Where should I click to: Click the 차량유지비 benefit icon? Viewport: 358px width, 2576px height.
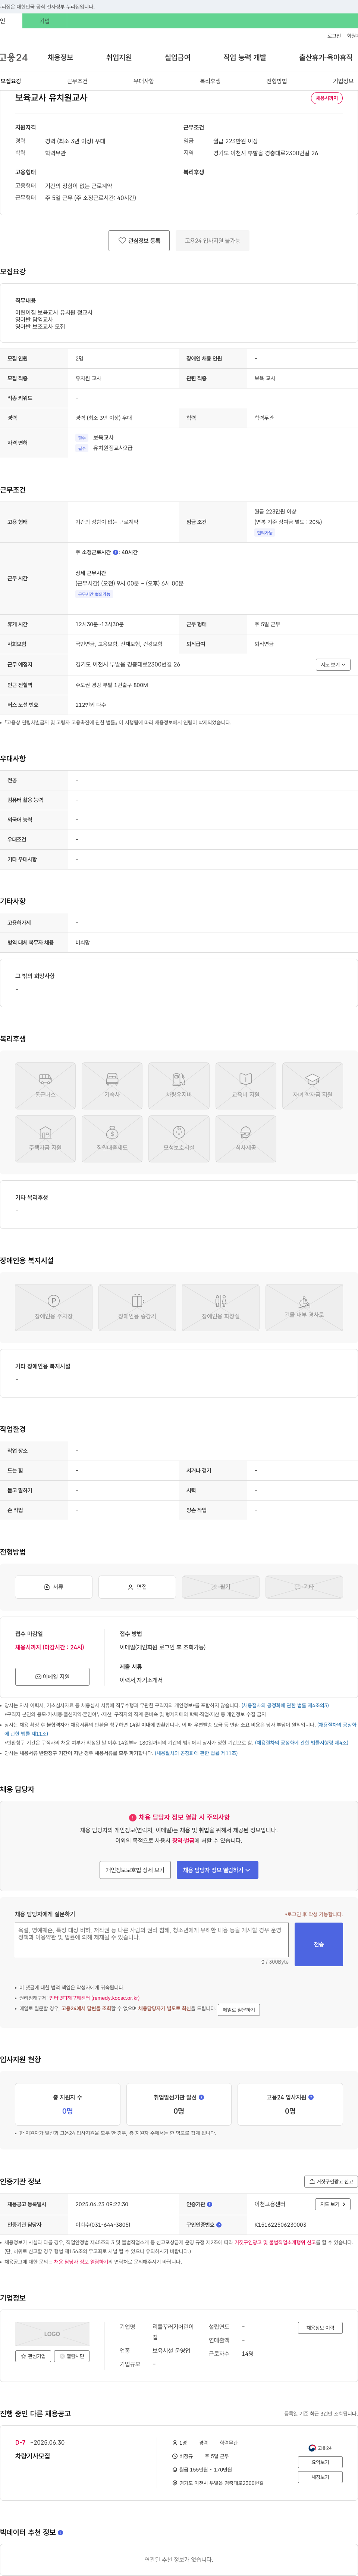pyautogui.click(x=179, y=1085)
